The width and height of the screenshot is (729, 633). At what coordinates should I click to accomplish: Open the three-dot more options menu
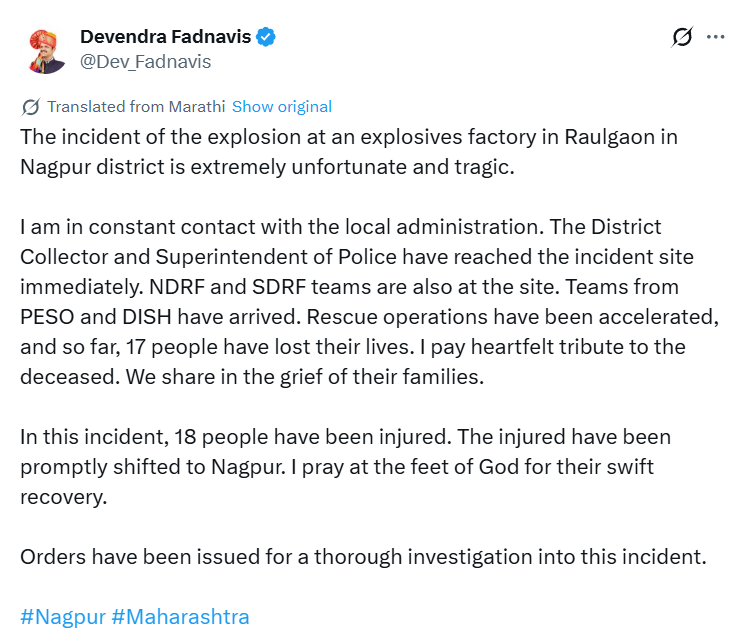[x=715, y=37]
